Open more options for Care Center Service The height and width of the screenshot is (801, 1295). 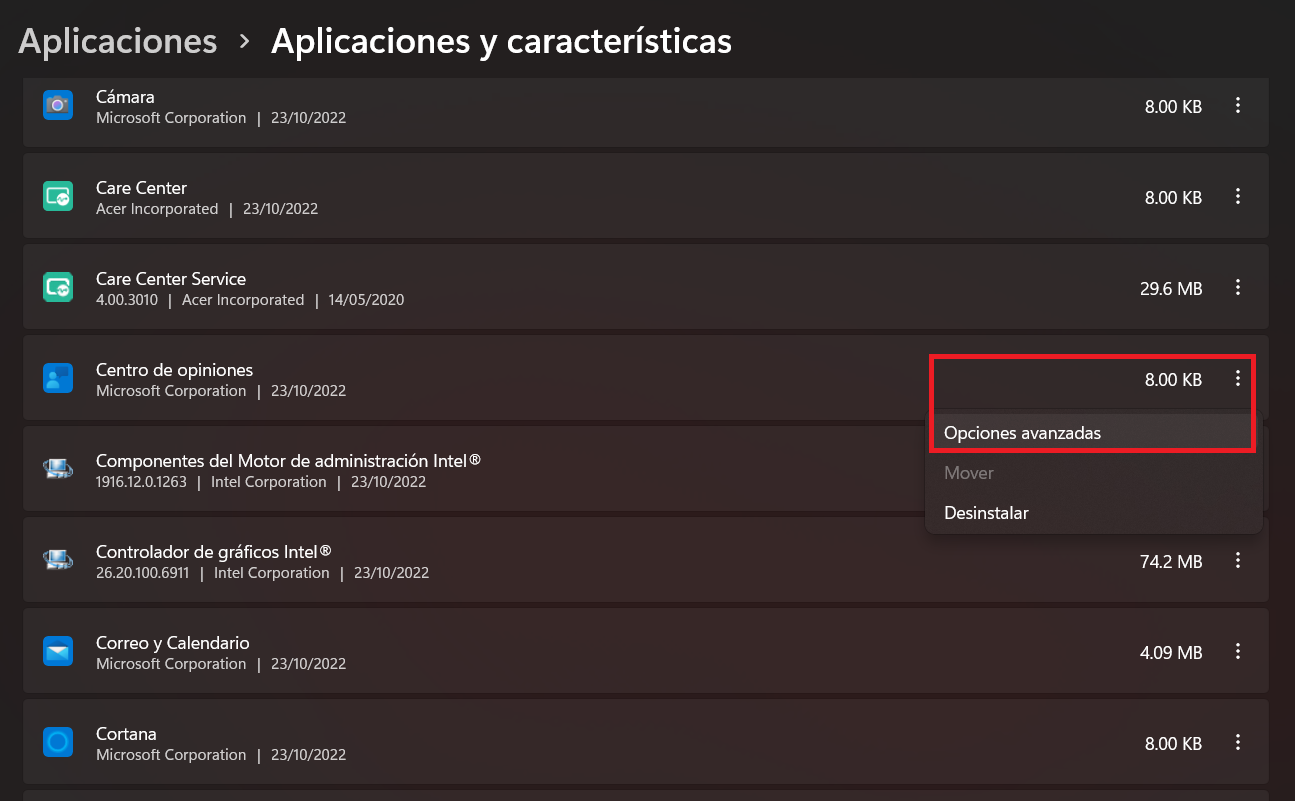1238,288
